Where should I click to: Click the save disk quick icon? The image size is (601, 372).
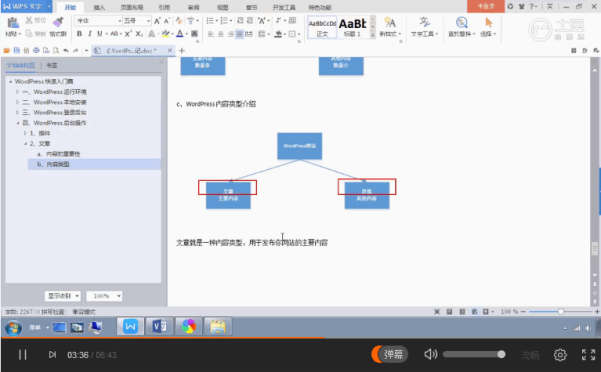[16, 51]
